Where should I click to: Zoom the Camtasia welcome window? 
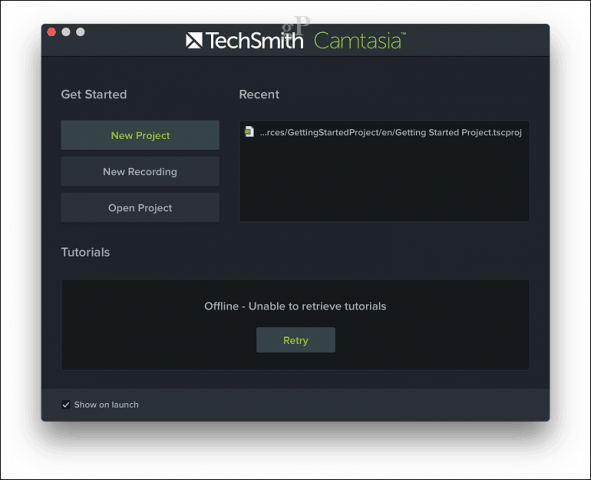(x=80, y=32)
